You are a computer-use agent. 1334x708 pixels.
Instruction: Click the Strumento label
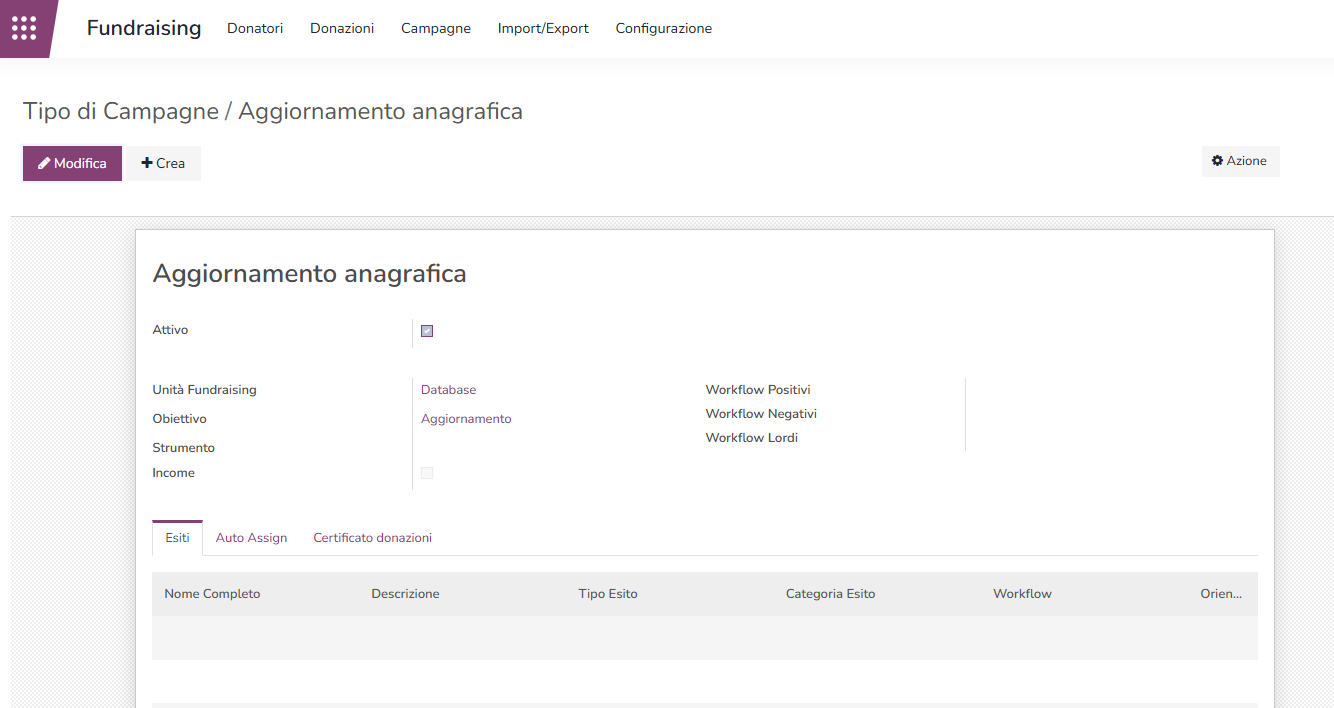[x=184, y=448]
